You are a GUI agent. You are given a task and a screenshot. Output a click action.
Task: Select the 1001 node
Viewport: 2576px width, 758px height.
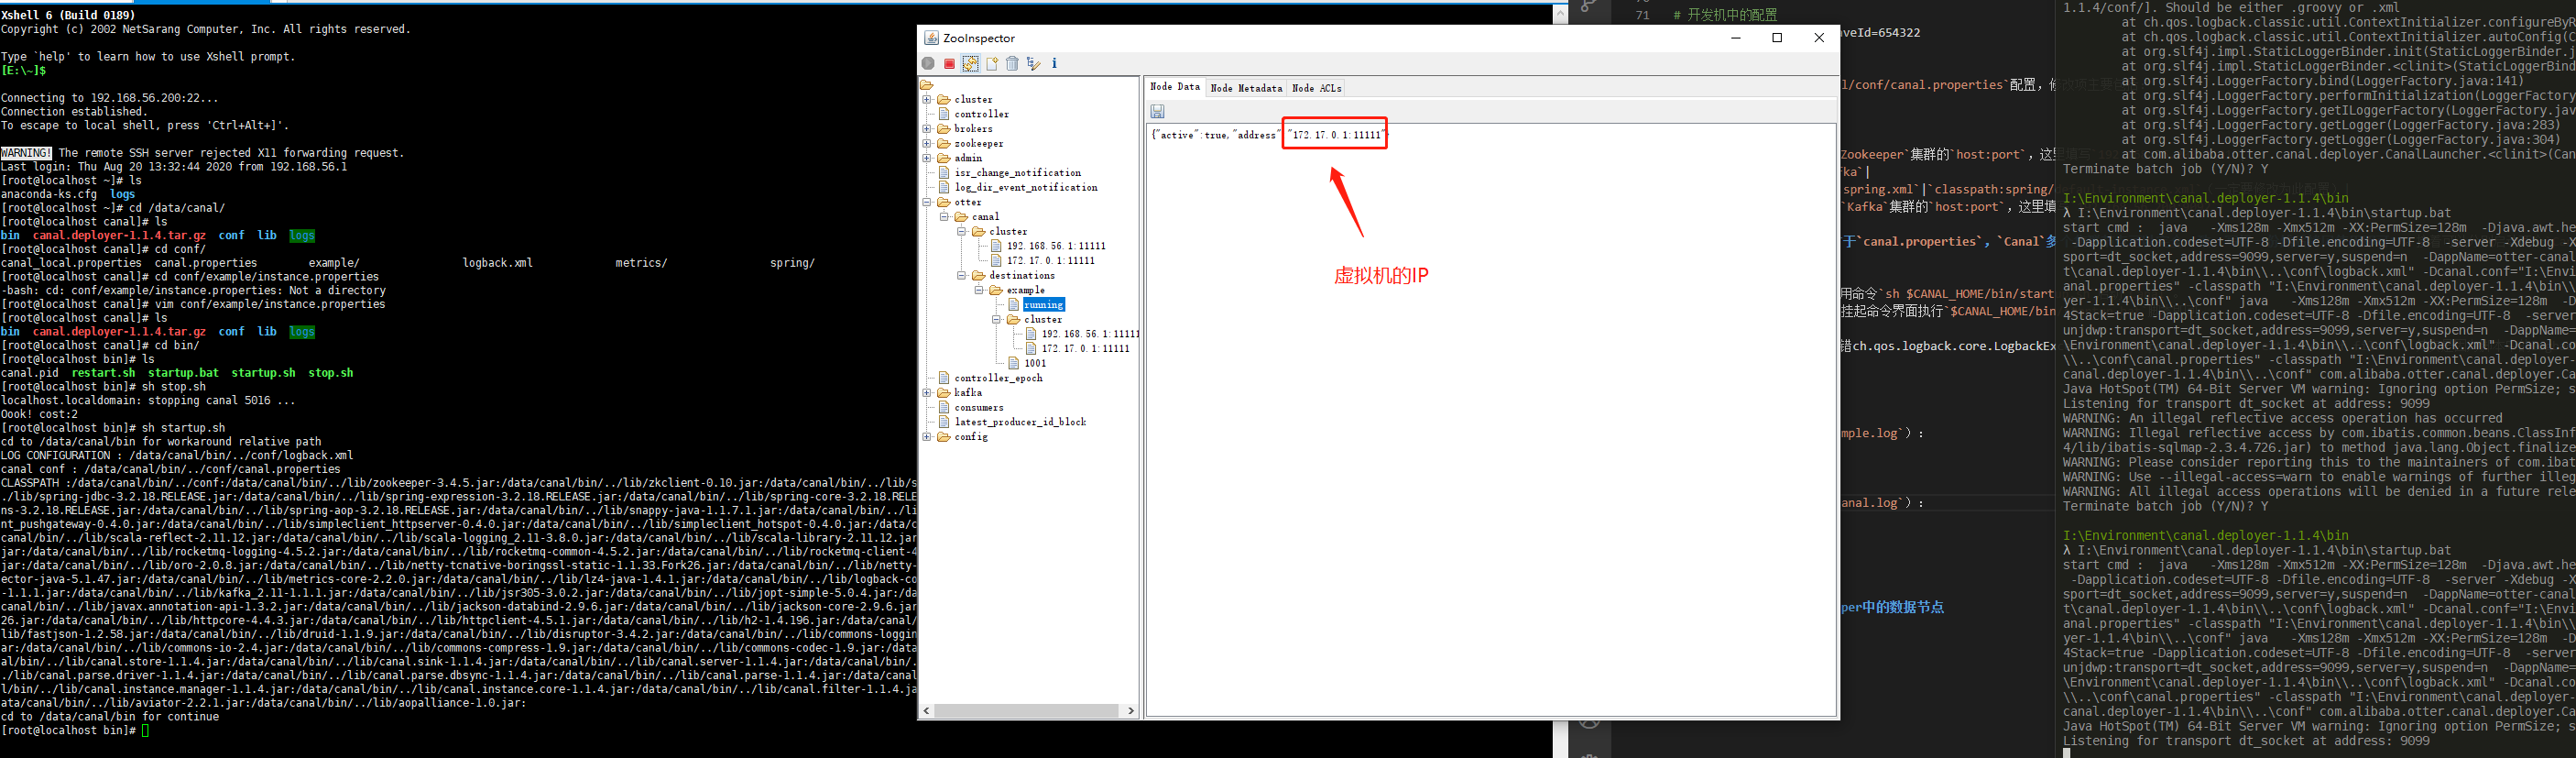pos(1035,364)
